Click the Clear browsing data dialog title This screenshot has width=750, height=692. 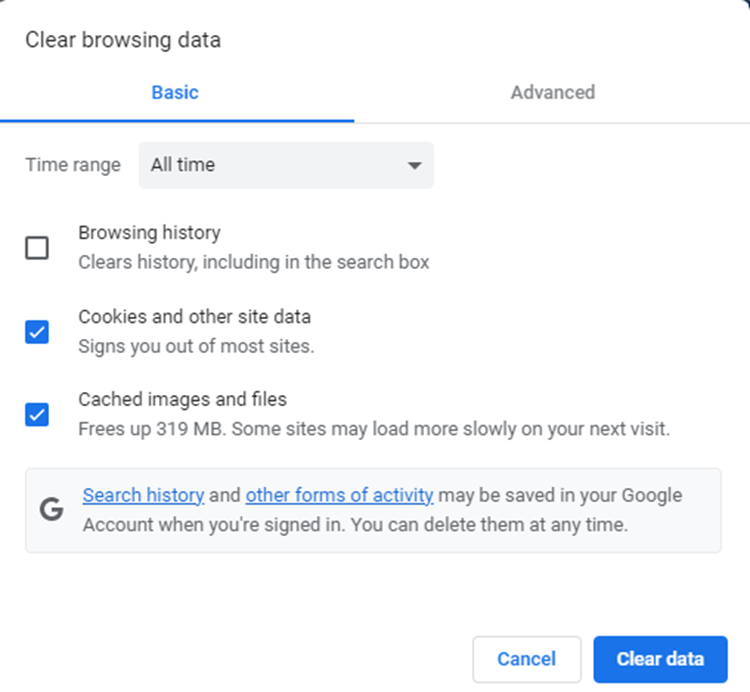(x=123, y=40)
